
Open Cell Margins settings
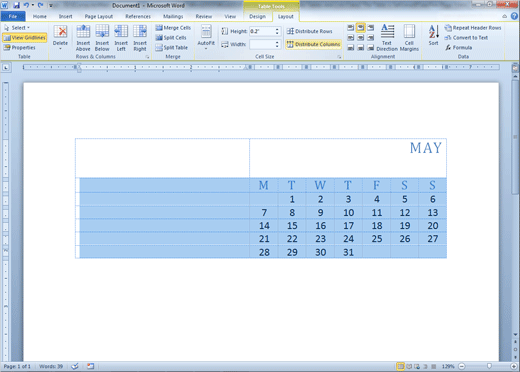click(x=409, y=38)
